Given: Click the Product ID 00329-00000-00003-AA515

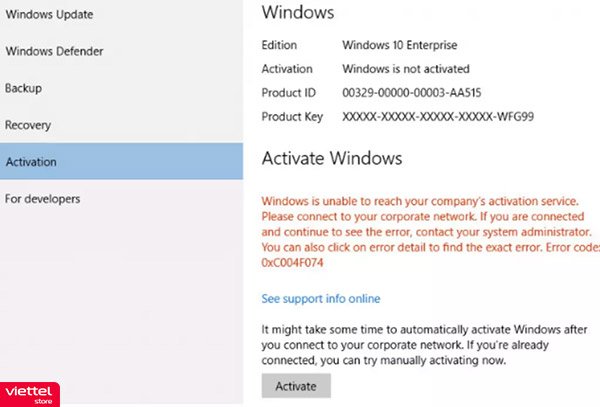Looking at the screenshot, I should click(412, 93).
